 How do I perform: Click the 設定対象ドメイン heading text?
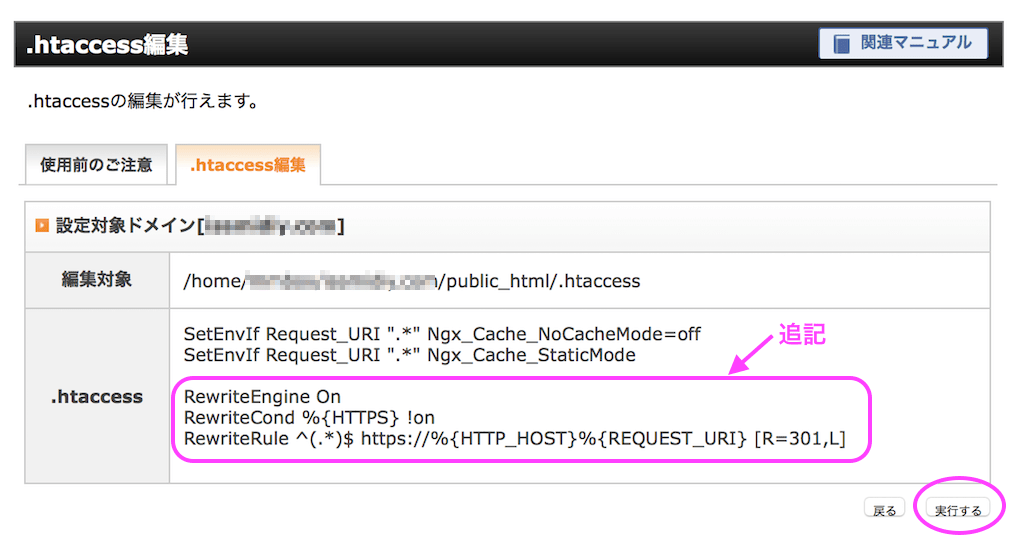[200, 225]
